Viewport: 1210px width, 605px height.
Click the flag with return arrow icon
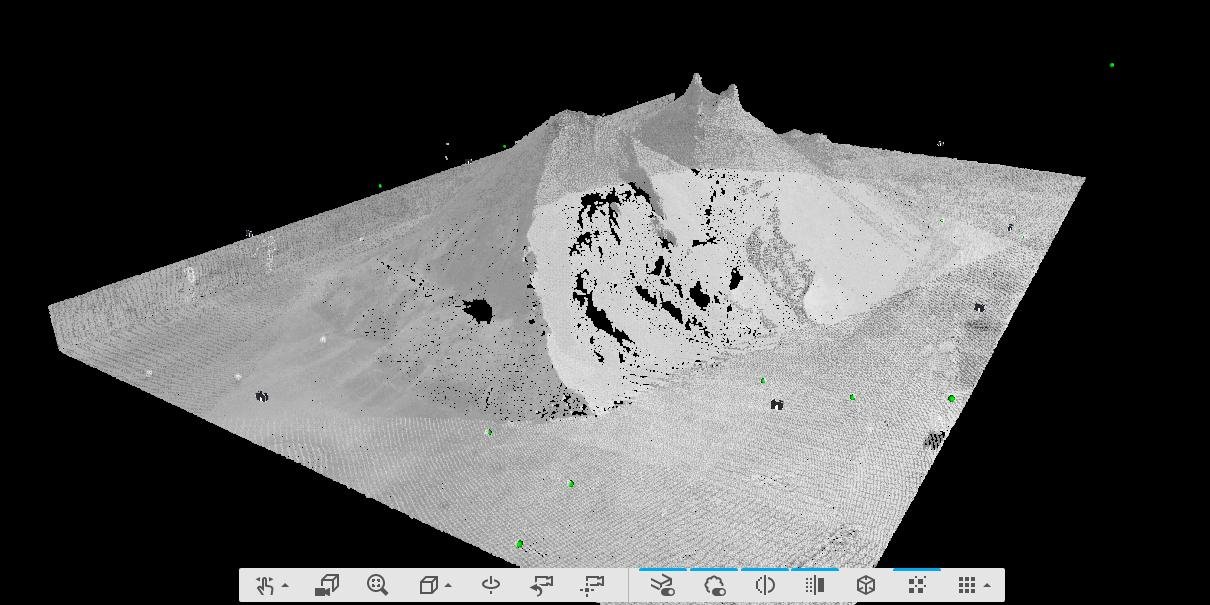(x=541, y=585)
